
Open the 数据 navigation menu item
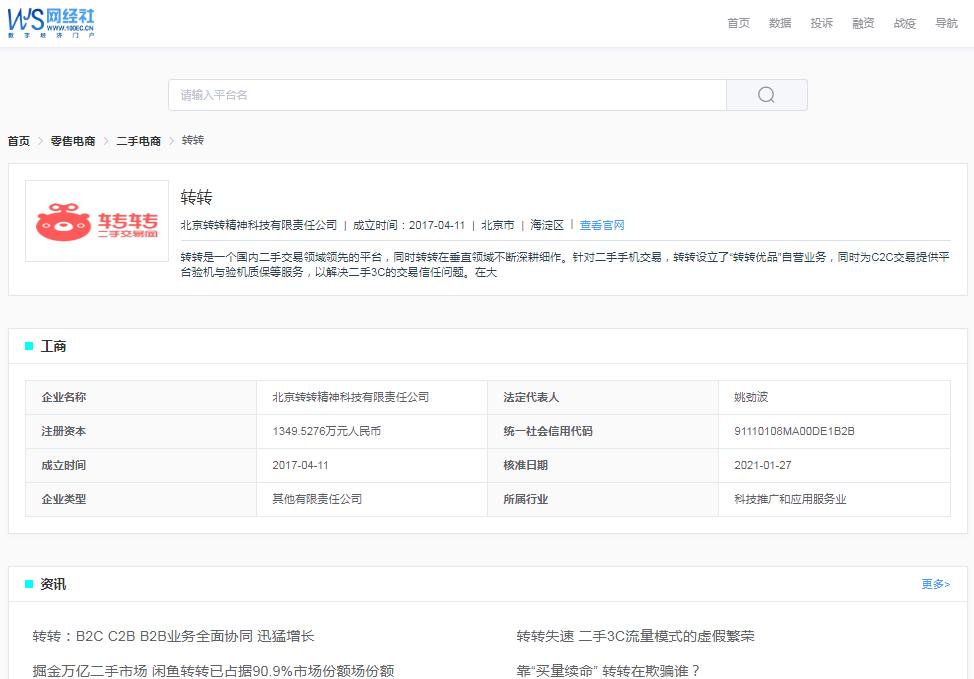click(779, 23)
